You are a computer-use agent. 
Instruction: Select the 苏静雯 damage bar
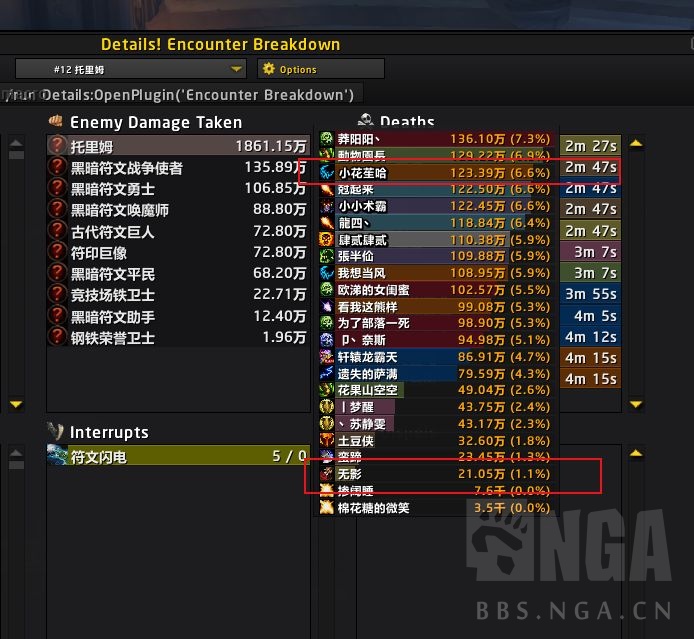[x=438, y=424]
